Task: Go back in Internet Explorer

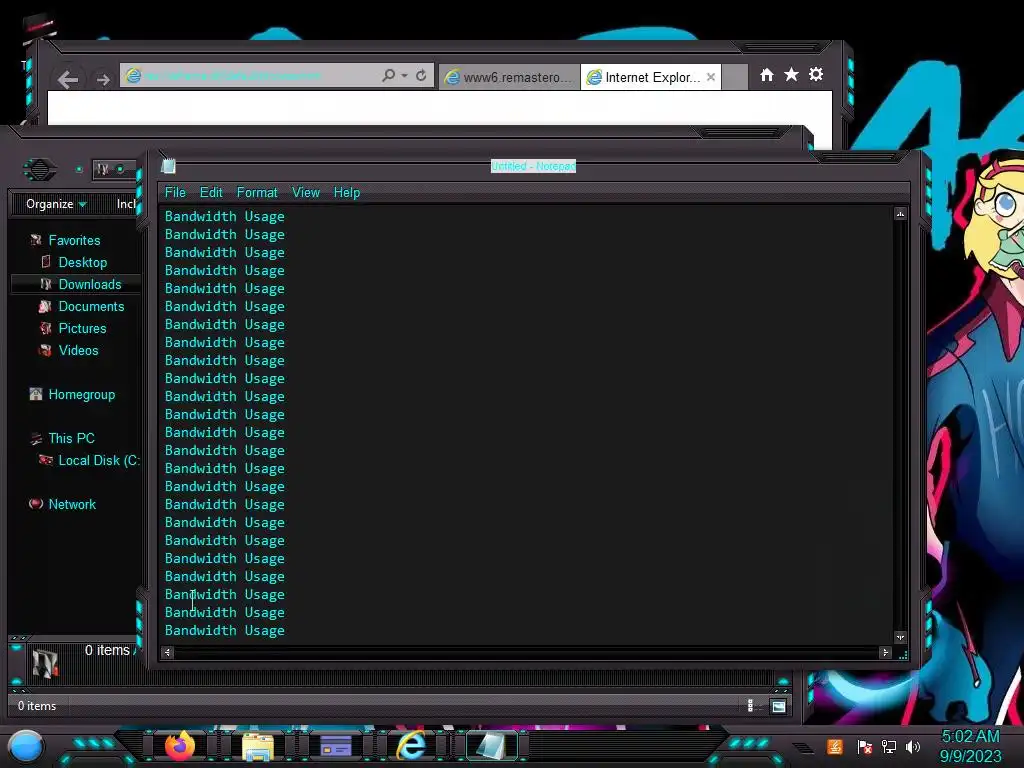Action: [68, 80]
